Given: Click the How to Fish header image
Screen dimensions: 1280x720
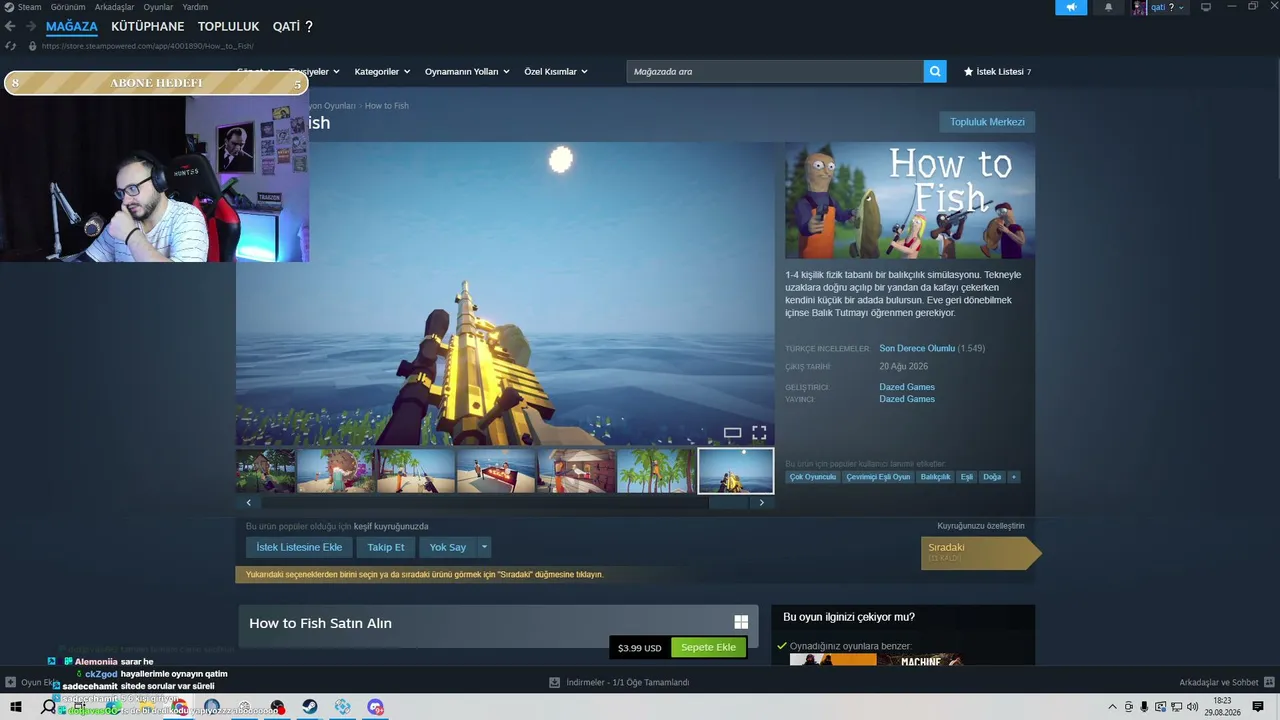Looking at the screenshot, I should [910, 201].
